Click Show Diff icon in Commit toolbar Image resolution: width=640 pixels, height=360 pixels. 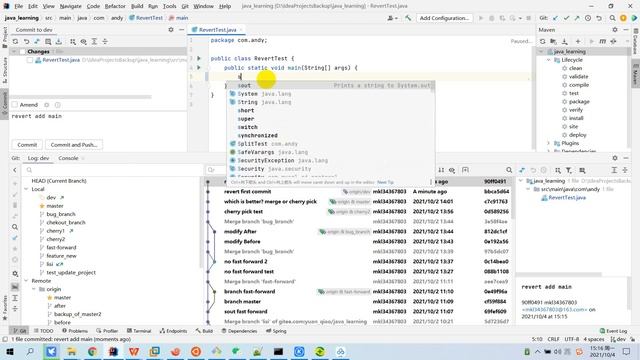37,42
